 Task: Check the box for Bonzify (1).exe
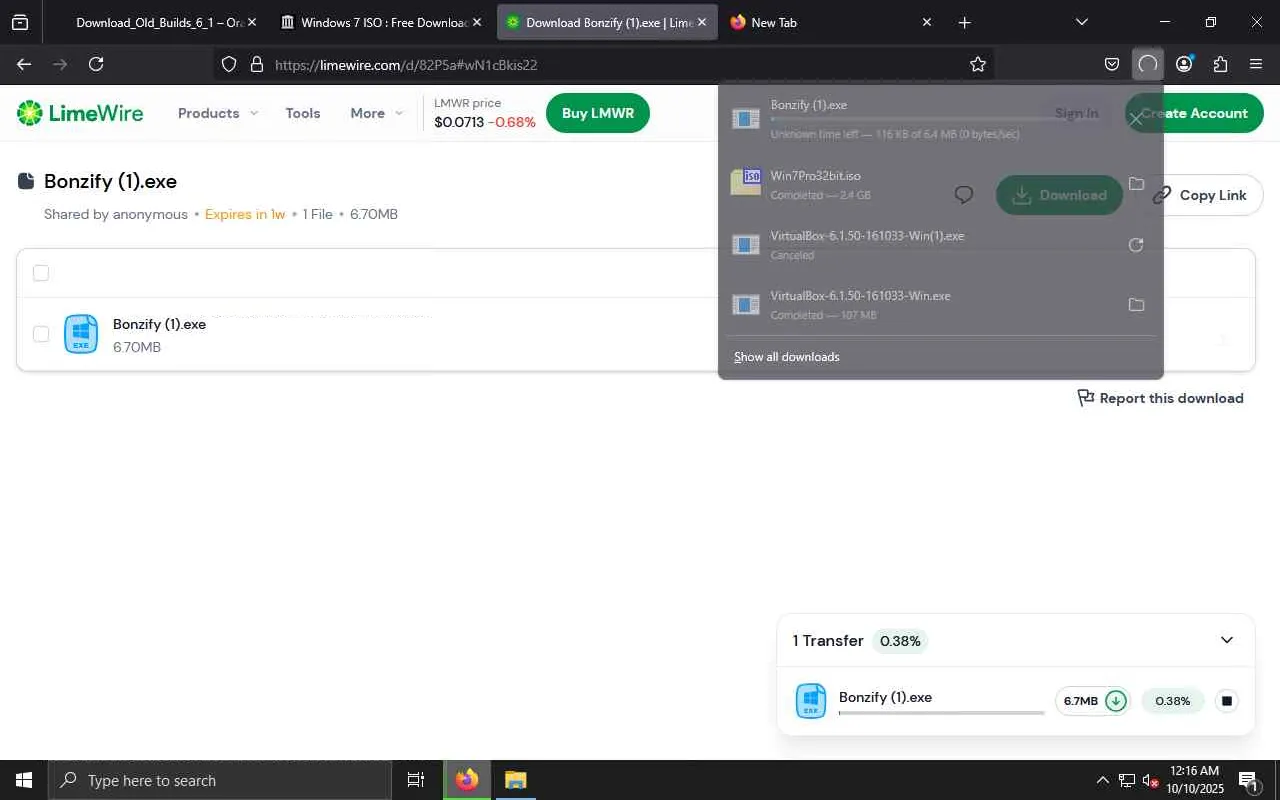(x=41, y=334)
